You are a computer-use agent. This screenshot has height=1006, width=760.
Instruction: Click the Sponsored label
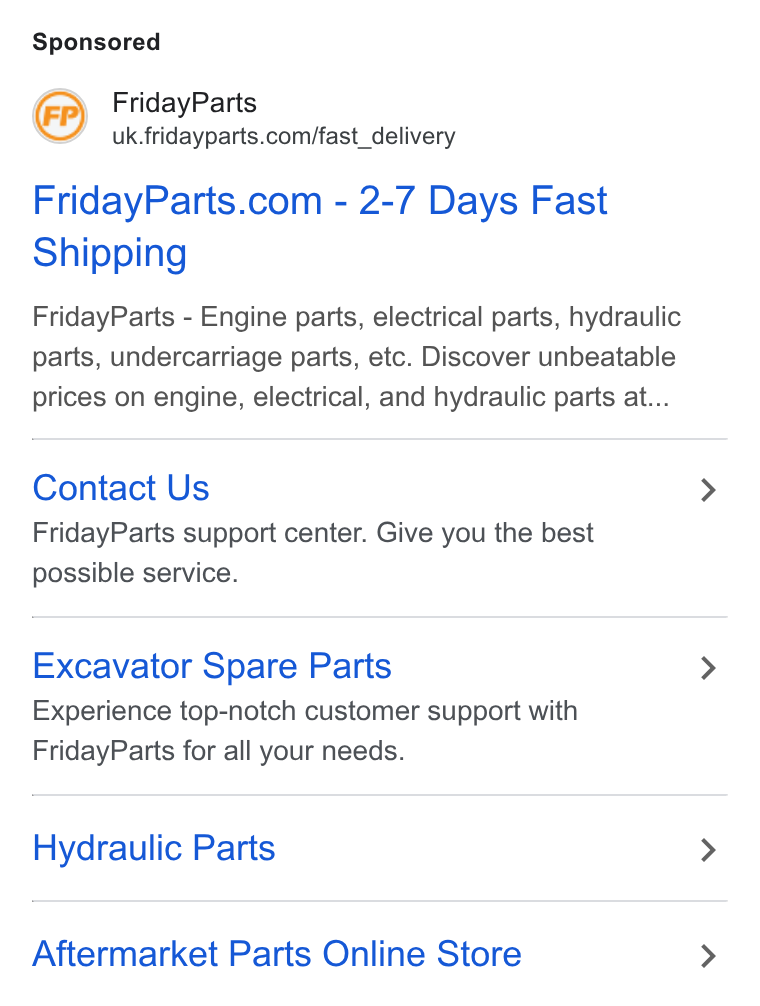click(96, 42)
